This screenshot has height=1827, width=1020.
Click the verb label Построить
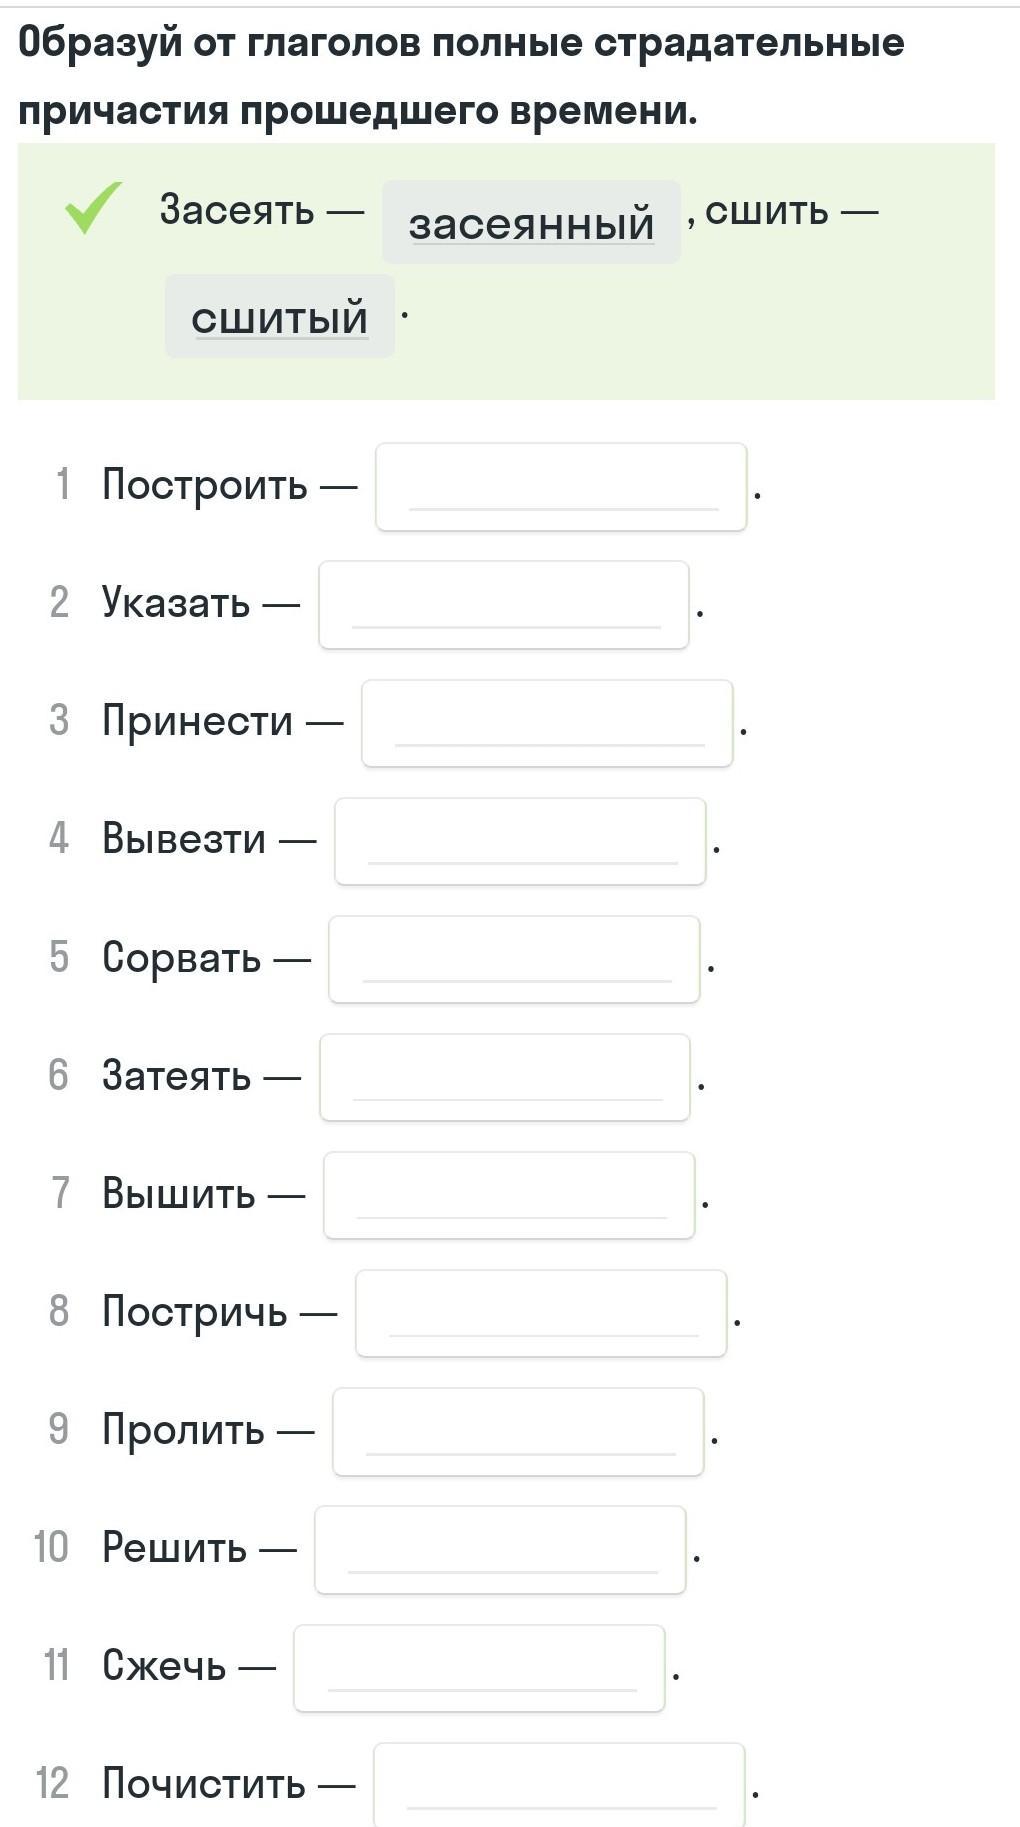tap(205, 485)
